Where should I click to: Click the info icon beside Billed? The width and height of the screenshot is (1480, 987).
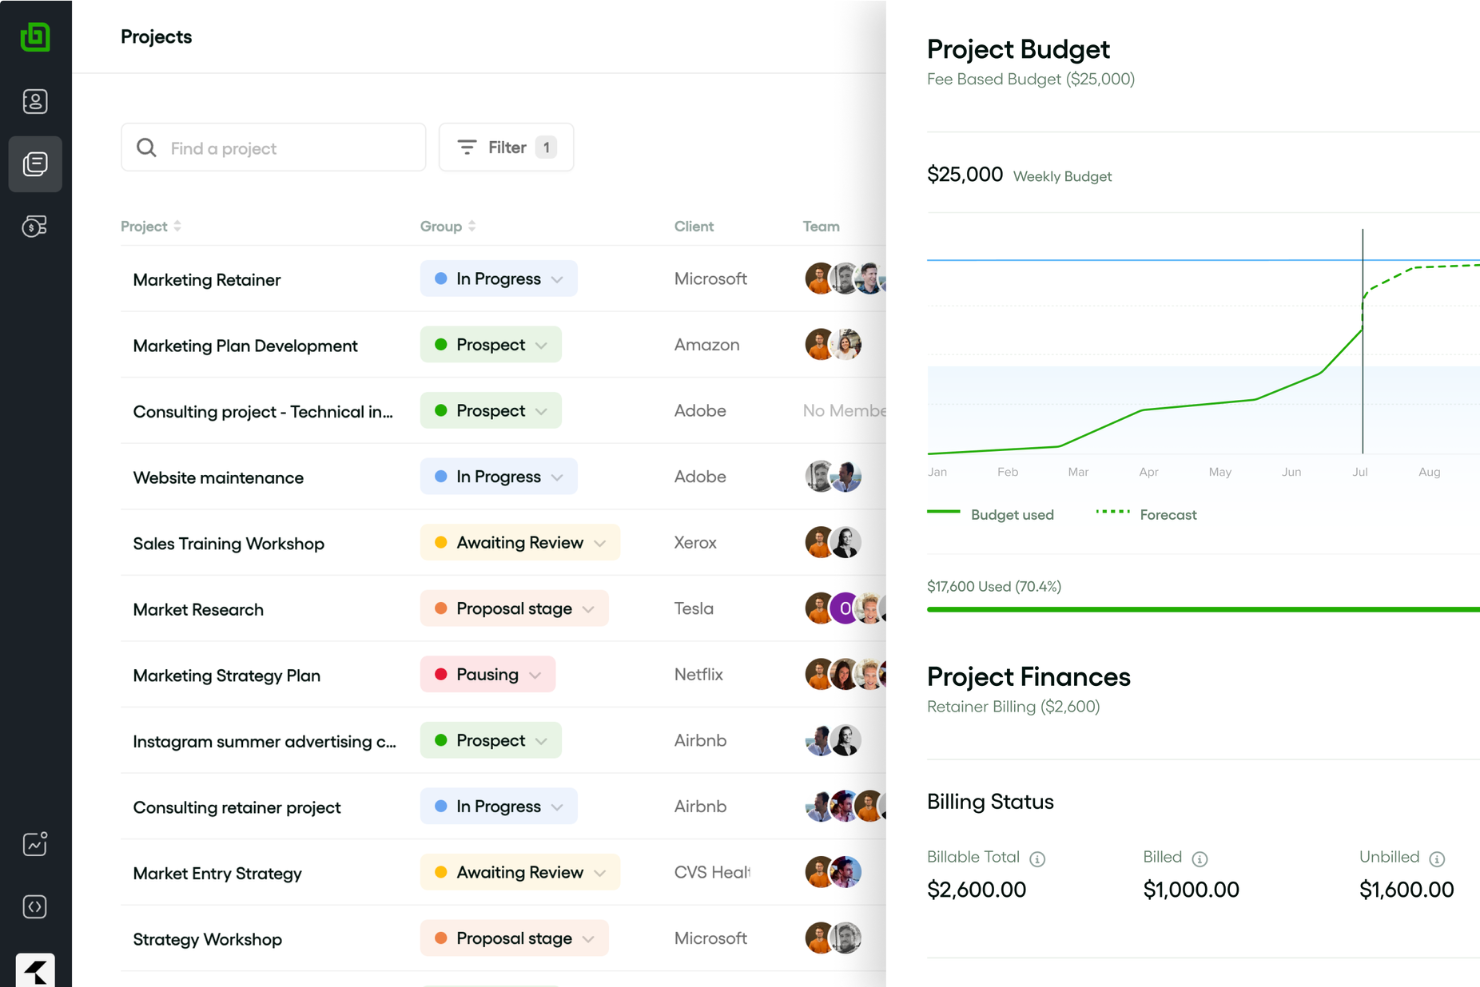pyautogui.click(x=1200, y=859)
